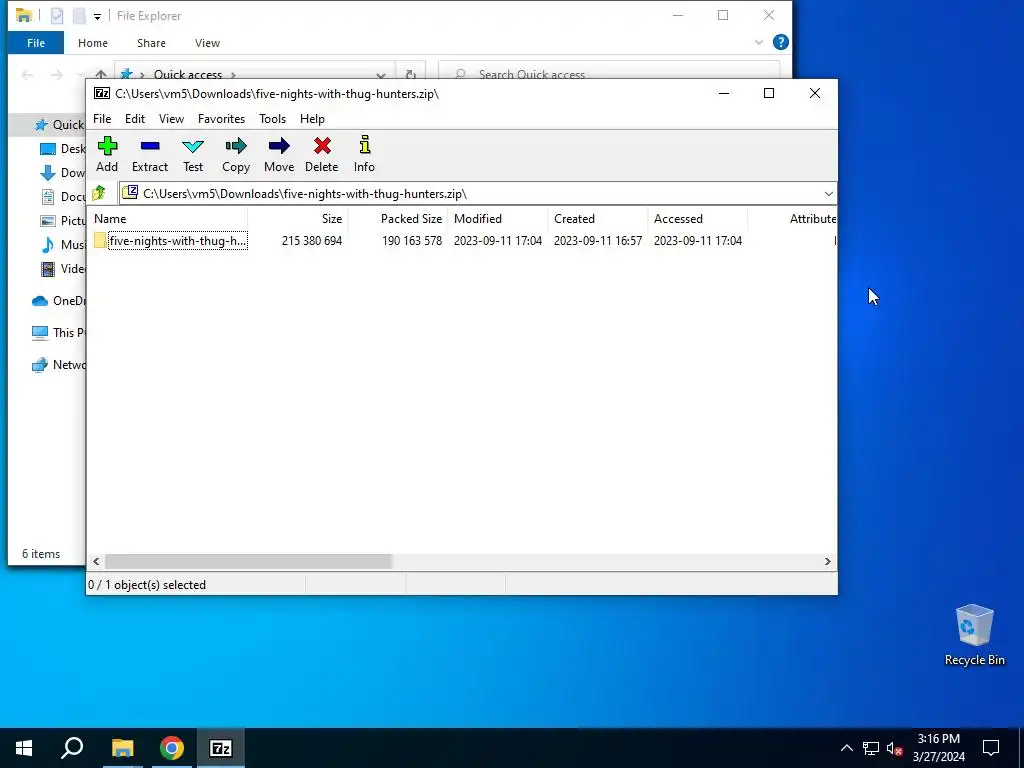Extract the archive using the Extract icon

[x=150, y=155]
